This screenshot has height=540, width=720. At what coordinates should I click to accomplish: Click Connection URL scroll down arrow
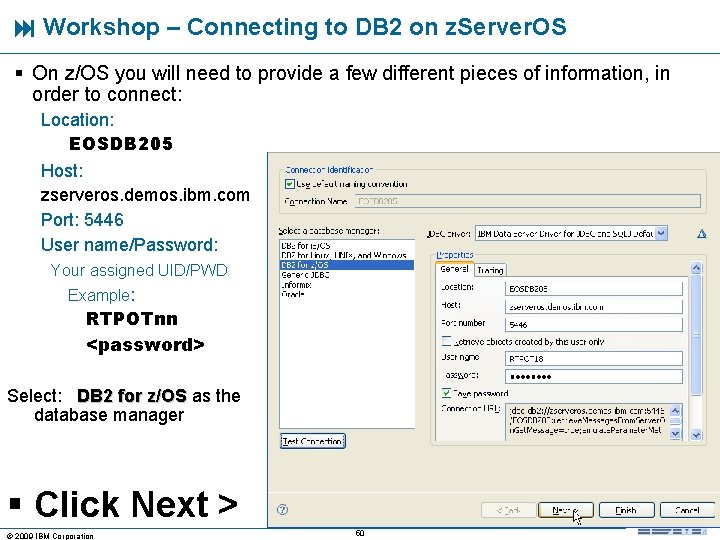click(x=675, y=433)
